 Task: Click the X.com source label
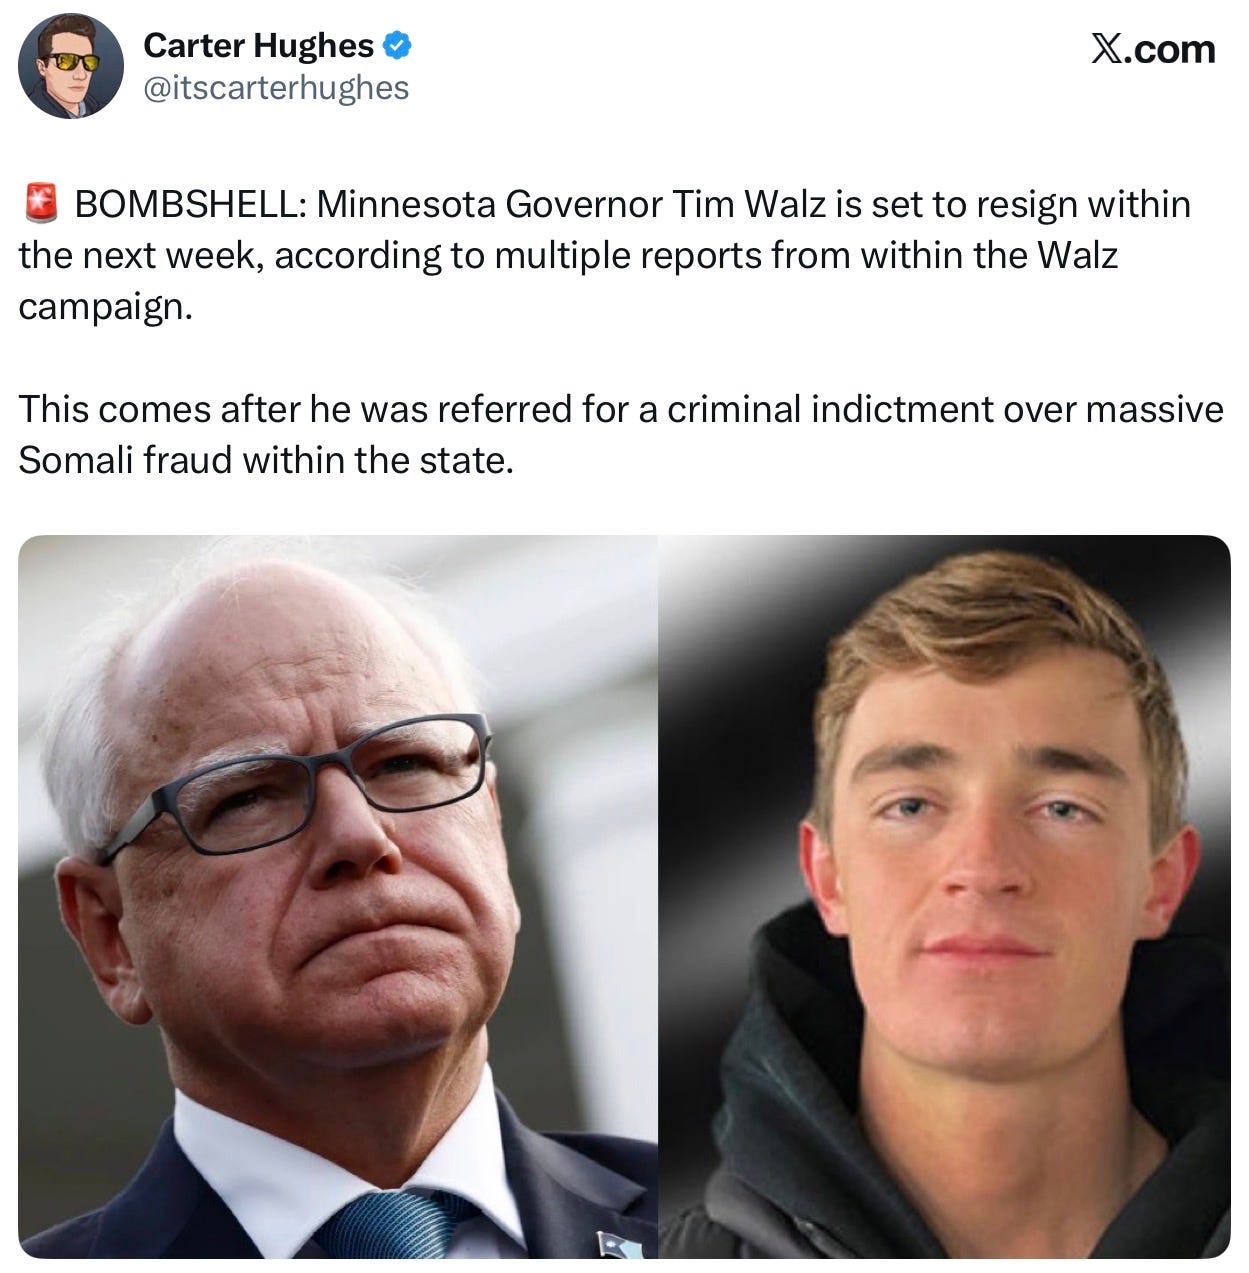click(1153, 49)
